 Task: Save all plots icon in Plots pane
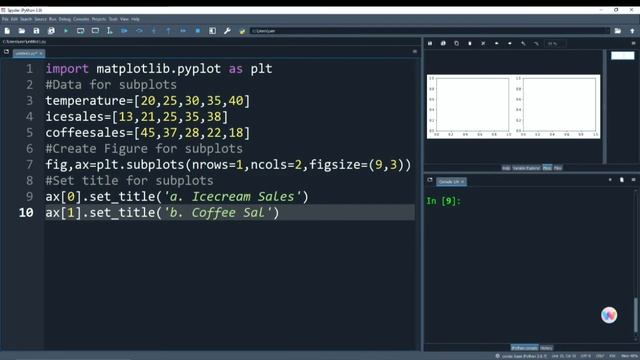click(443, 43)
